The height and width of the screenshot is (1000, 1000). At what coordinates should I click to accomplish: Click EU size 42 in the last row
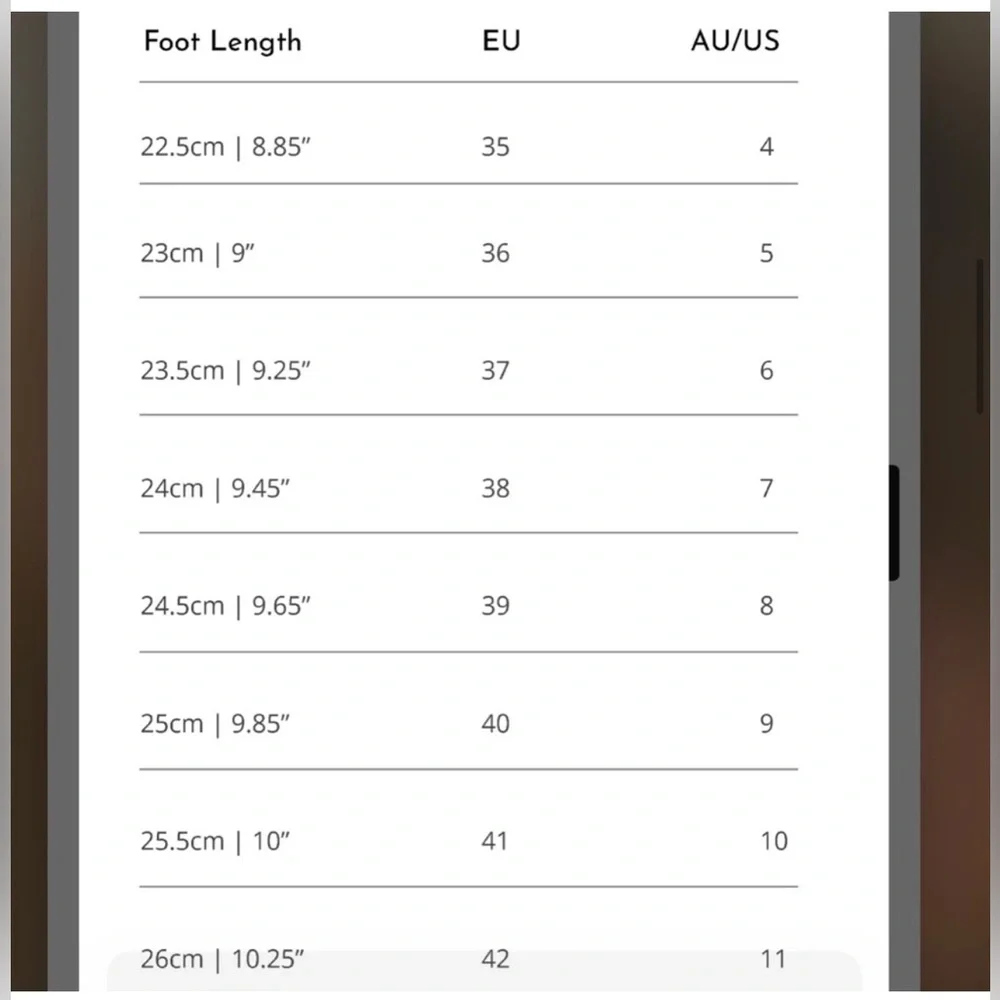pos(495,959)
